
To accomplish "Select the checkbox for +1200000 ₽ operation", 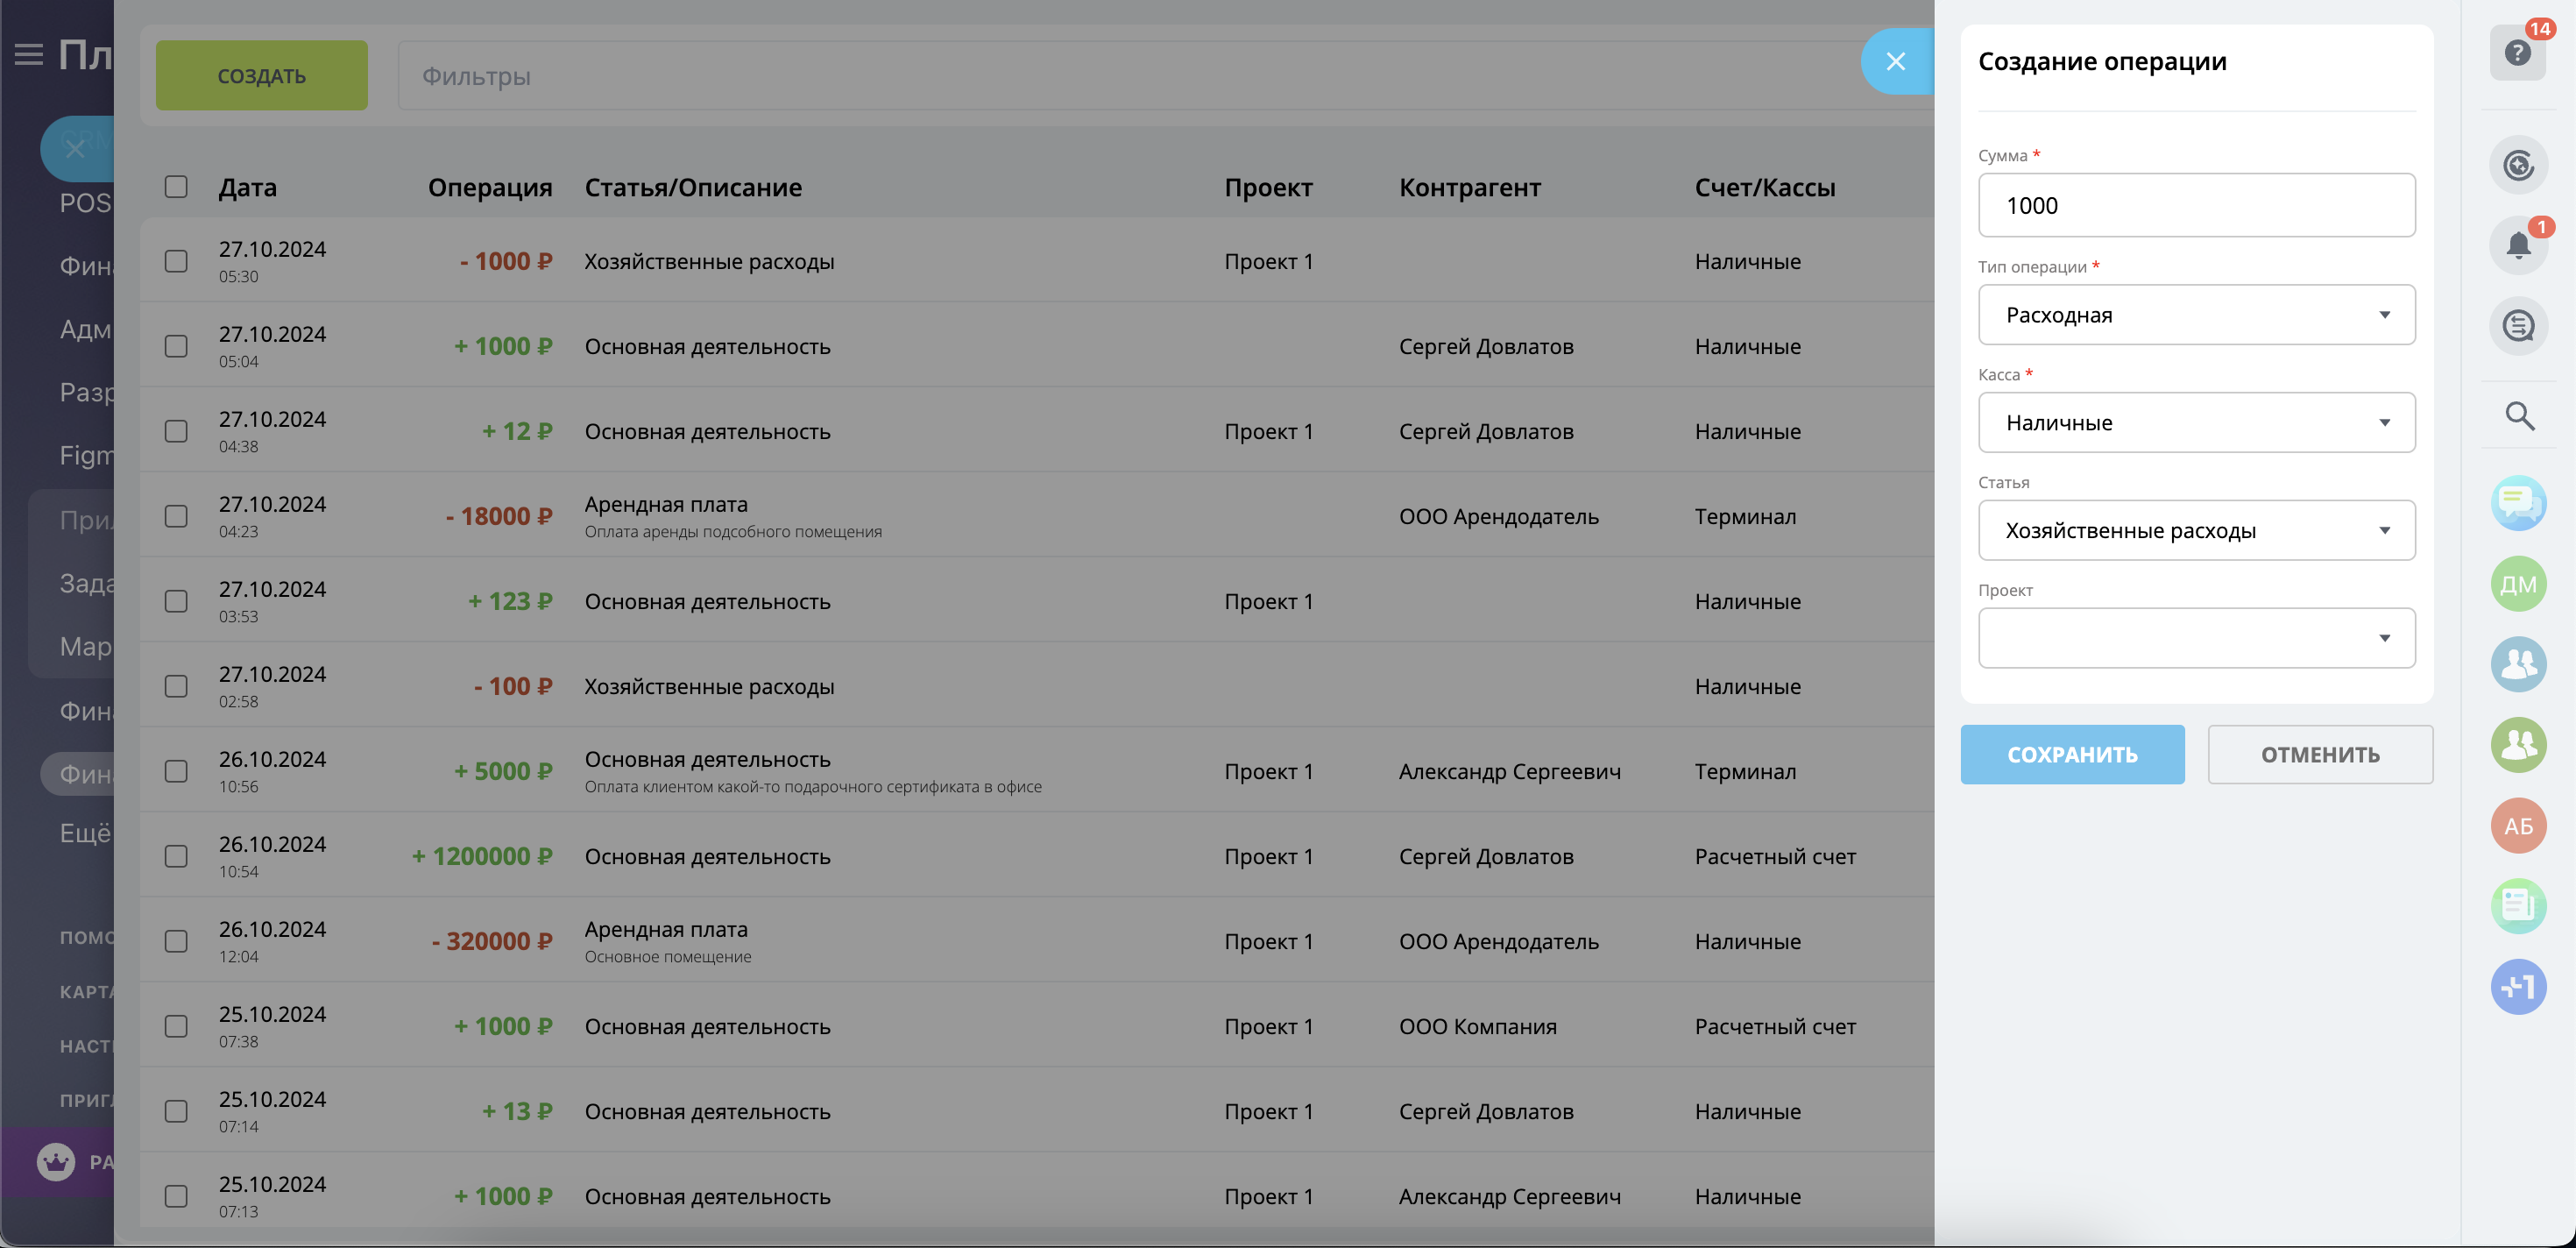I will click(176, 856).
